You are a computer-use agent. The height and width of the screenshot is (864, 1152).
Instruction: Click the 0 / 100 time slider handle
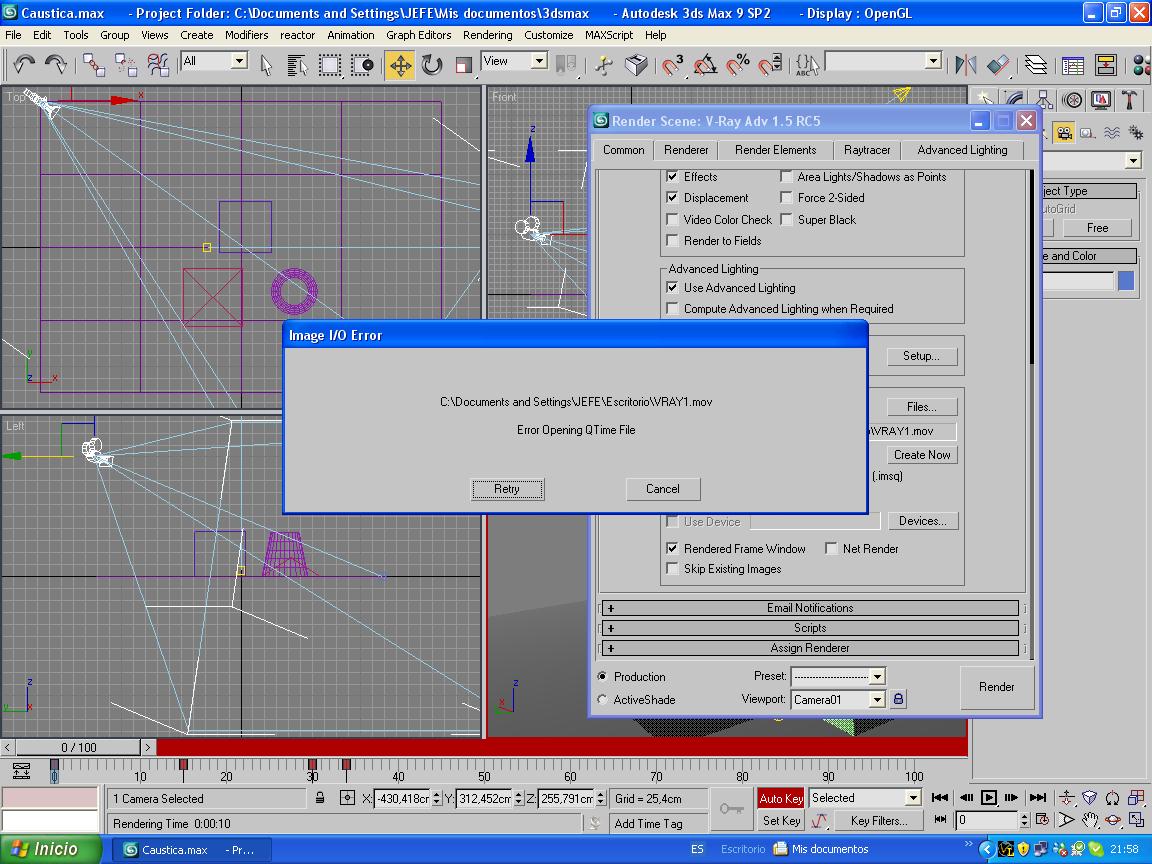[79, 747]
